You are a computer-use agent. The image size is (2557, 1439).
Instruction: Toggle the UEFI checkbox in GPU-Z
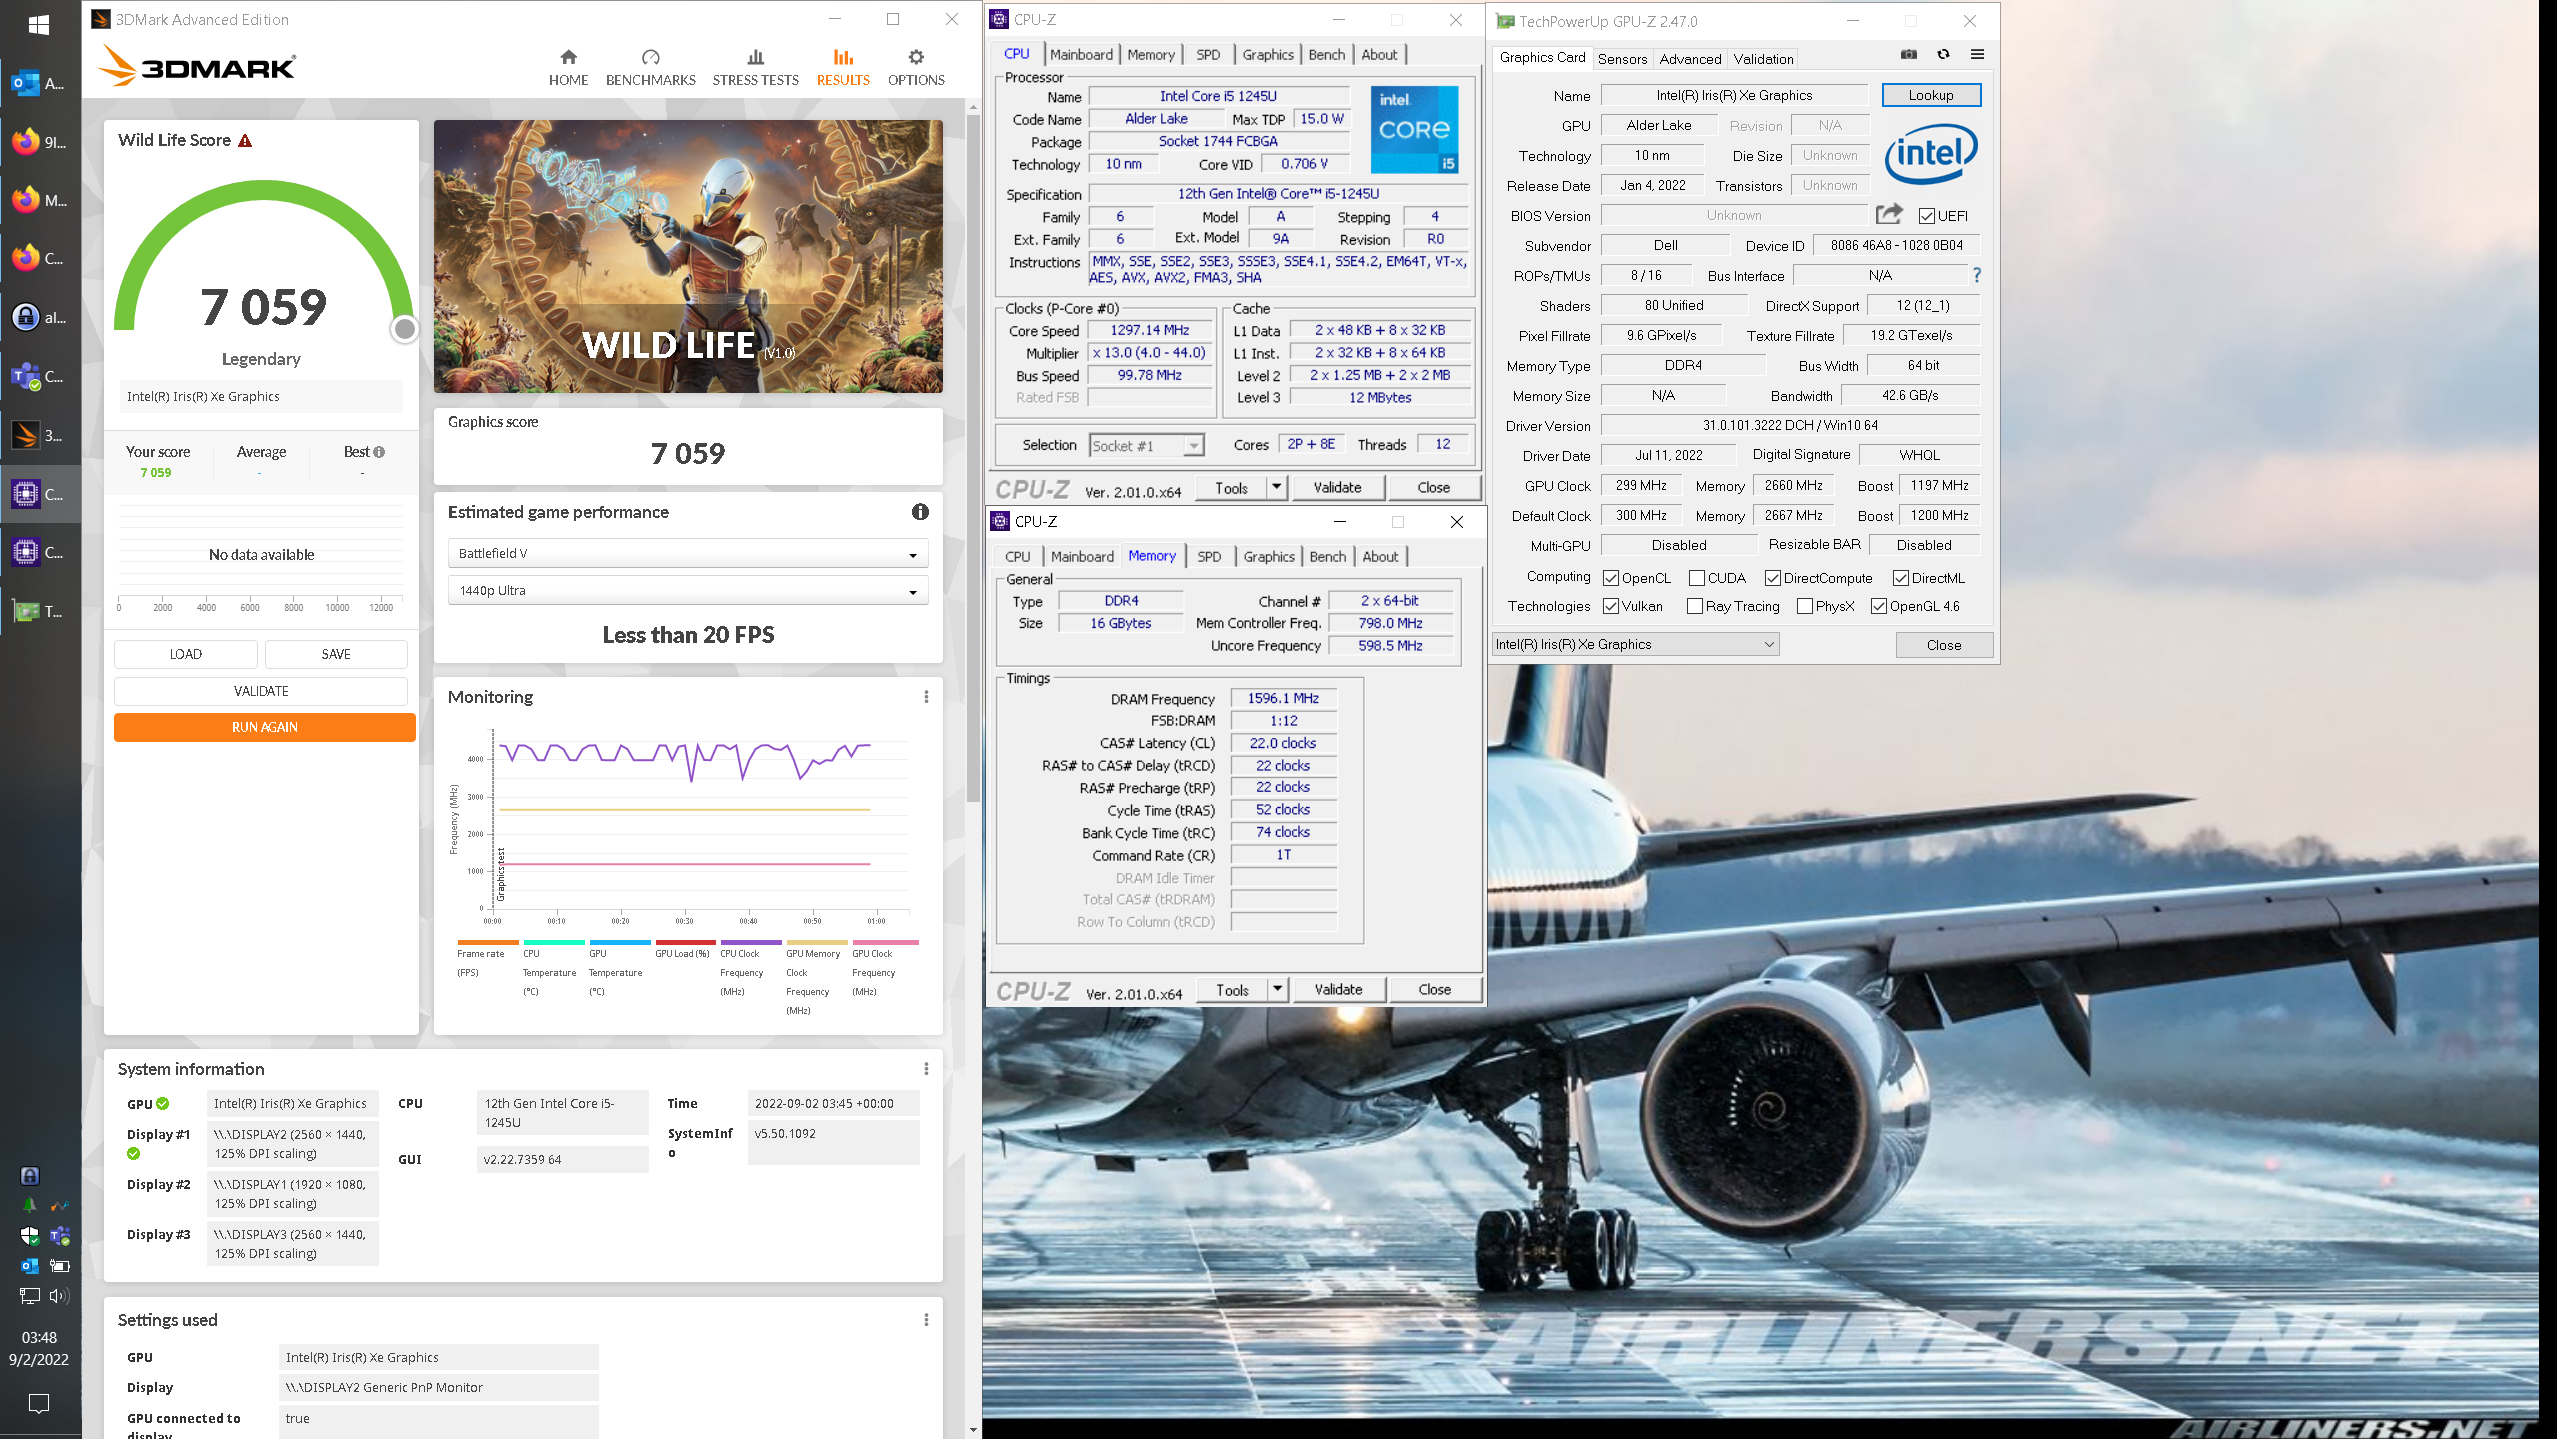click(x=1927, y=216)
